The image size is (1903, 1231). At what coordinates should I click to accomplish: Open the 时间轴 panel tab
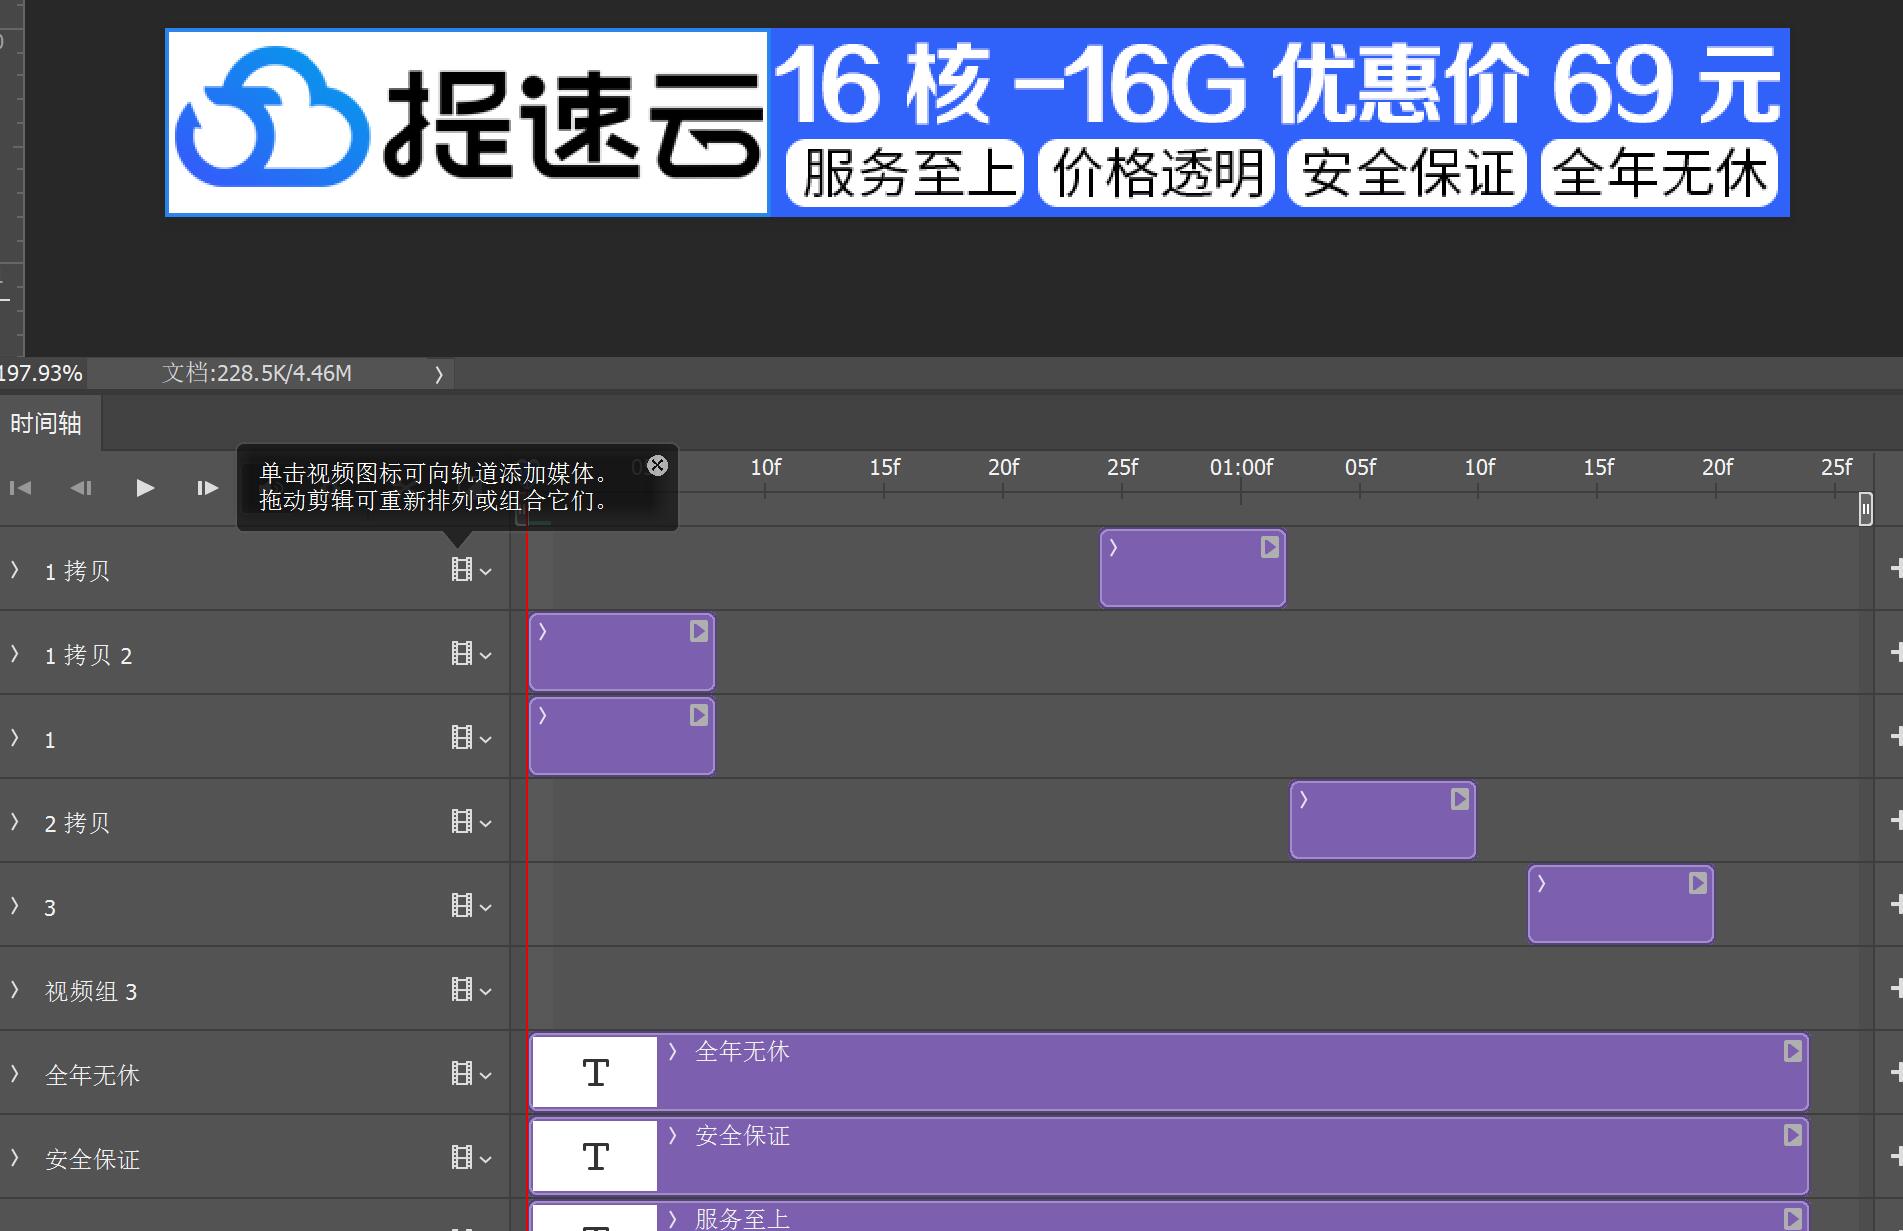tap(46, 423)
